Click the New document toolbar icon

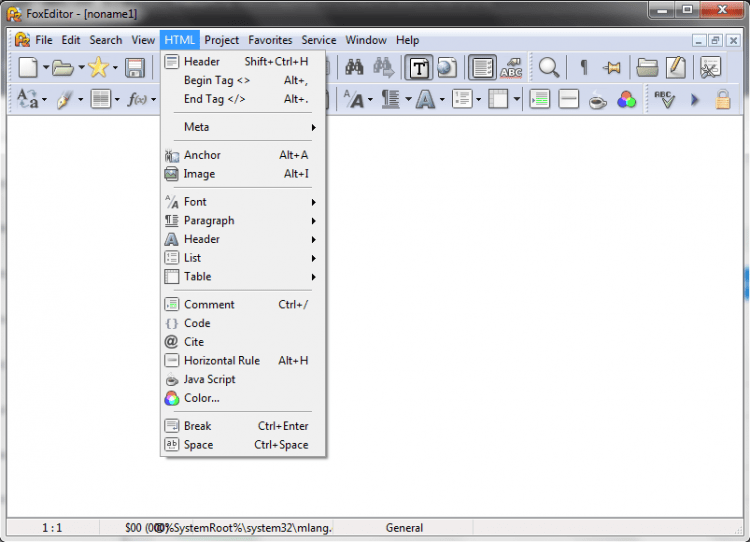28,67
